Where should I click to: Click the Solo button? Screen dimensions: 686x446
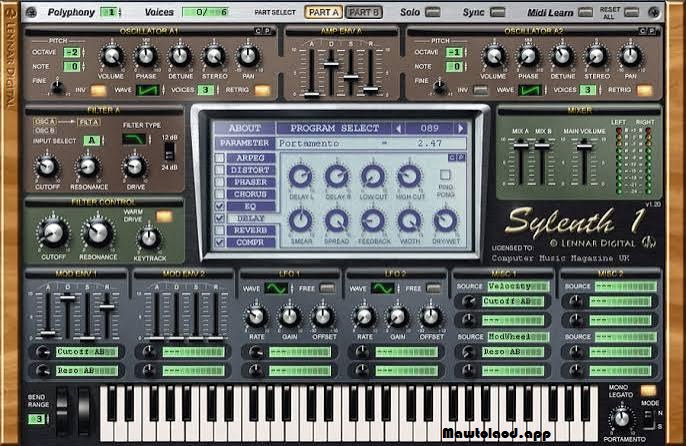pyautogui.click(x=432, y=12)
